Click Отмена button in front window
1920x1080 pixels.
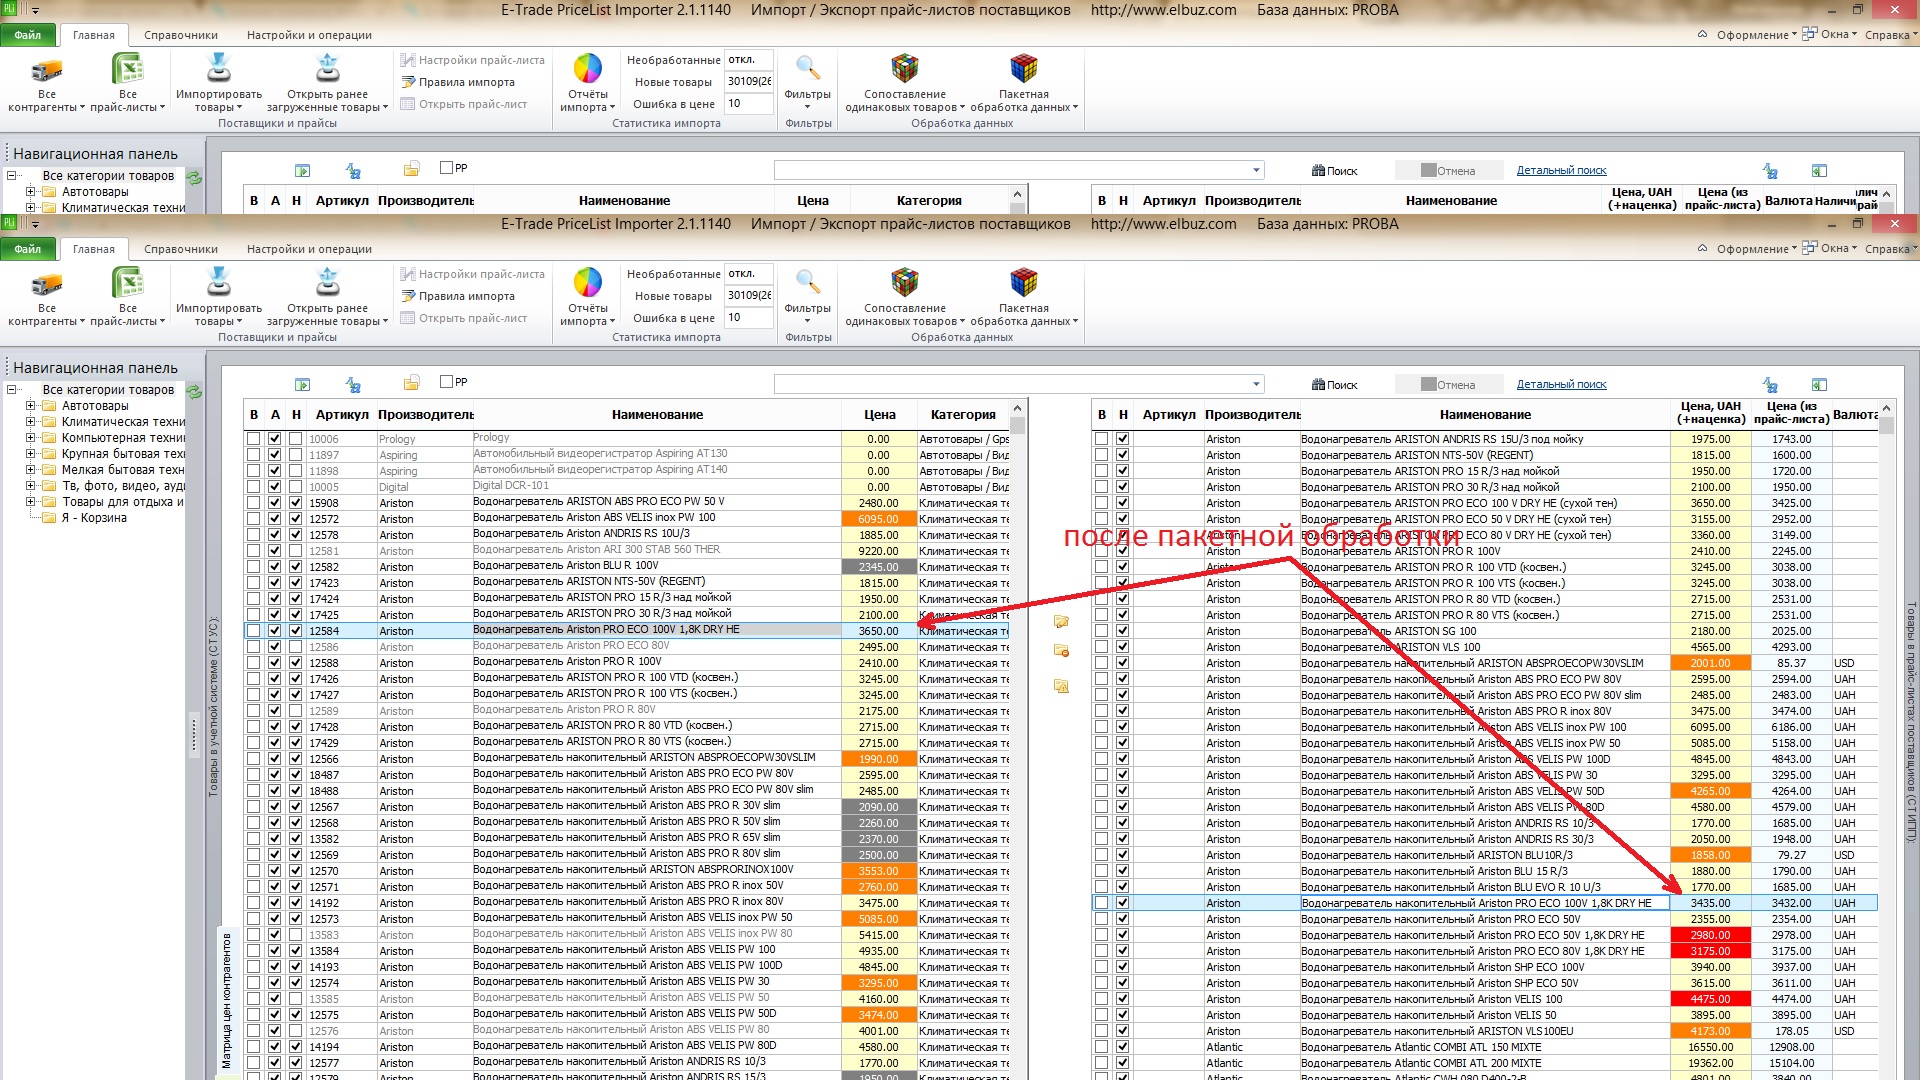[x=1448, y=385]
